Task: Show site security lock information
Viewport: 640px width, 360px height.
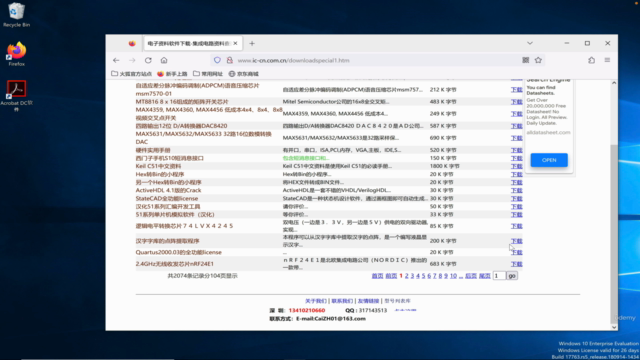Action: (230, 60)
